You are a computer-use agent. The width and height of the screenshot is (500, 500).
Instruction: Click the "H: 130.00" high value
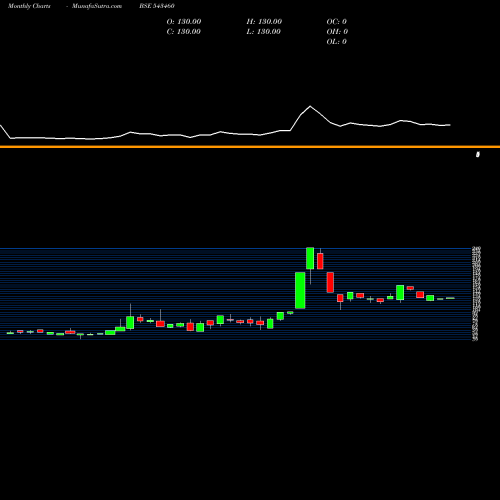(264, 22)
